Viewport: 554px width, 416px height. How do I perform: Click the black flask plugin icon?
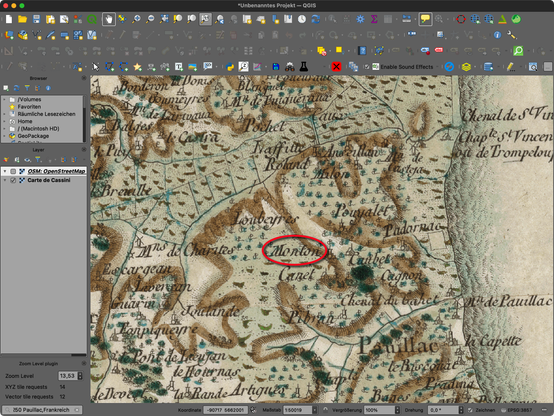[x=303, y=66]
